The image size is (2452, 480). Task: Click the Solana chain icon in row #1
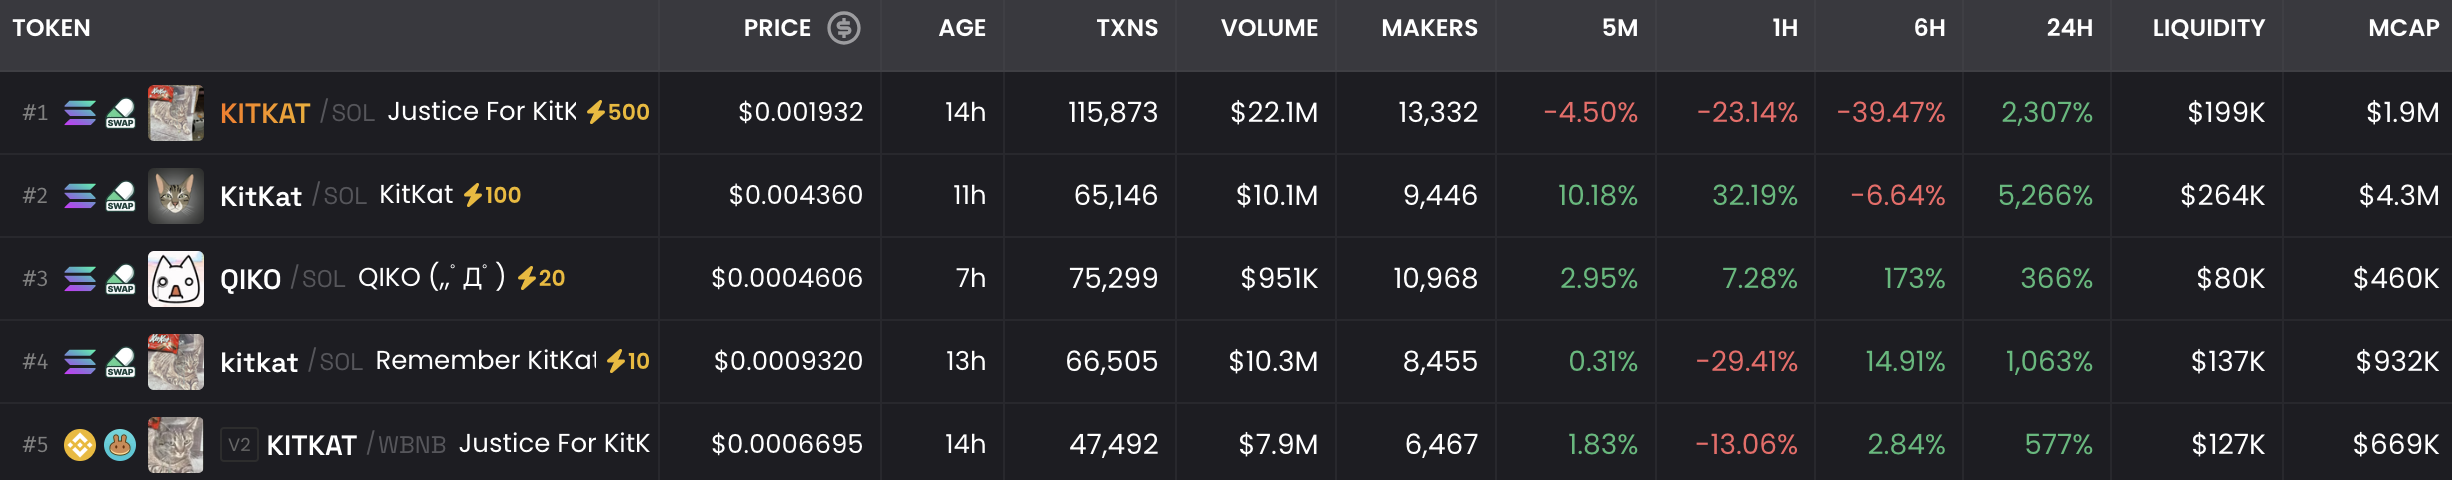tap(80, 113)
